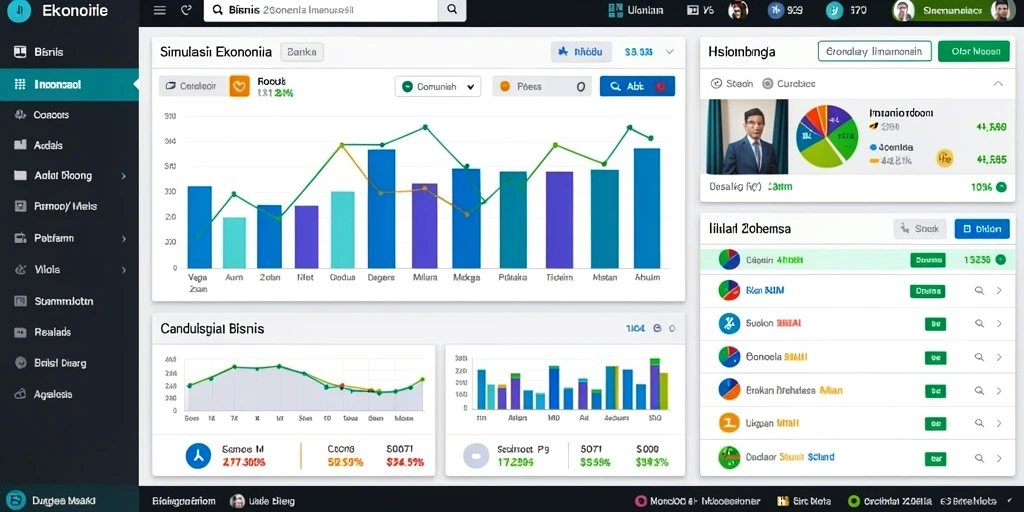Open the Comunish dropdown
The image size is (1024, 512).
438,86
